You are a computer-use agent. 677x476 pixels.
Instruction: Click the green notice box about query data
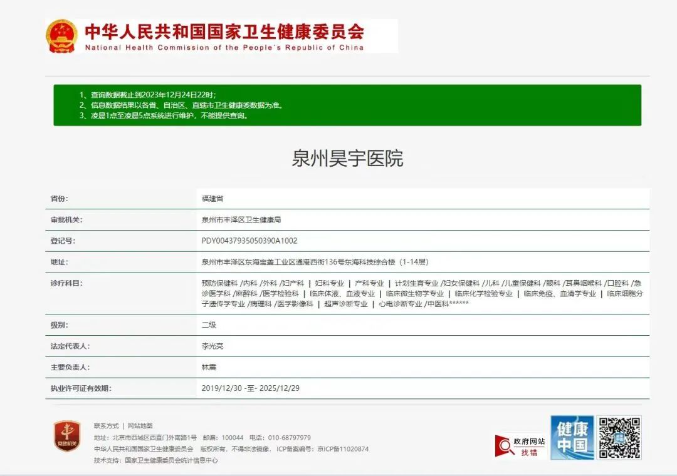coord(347,105)
